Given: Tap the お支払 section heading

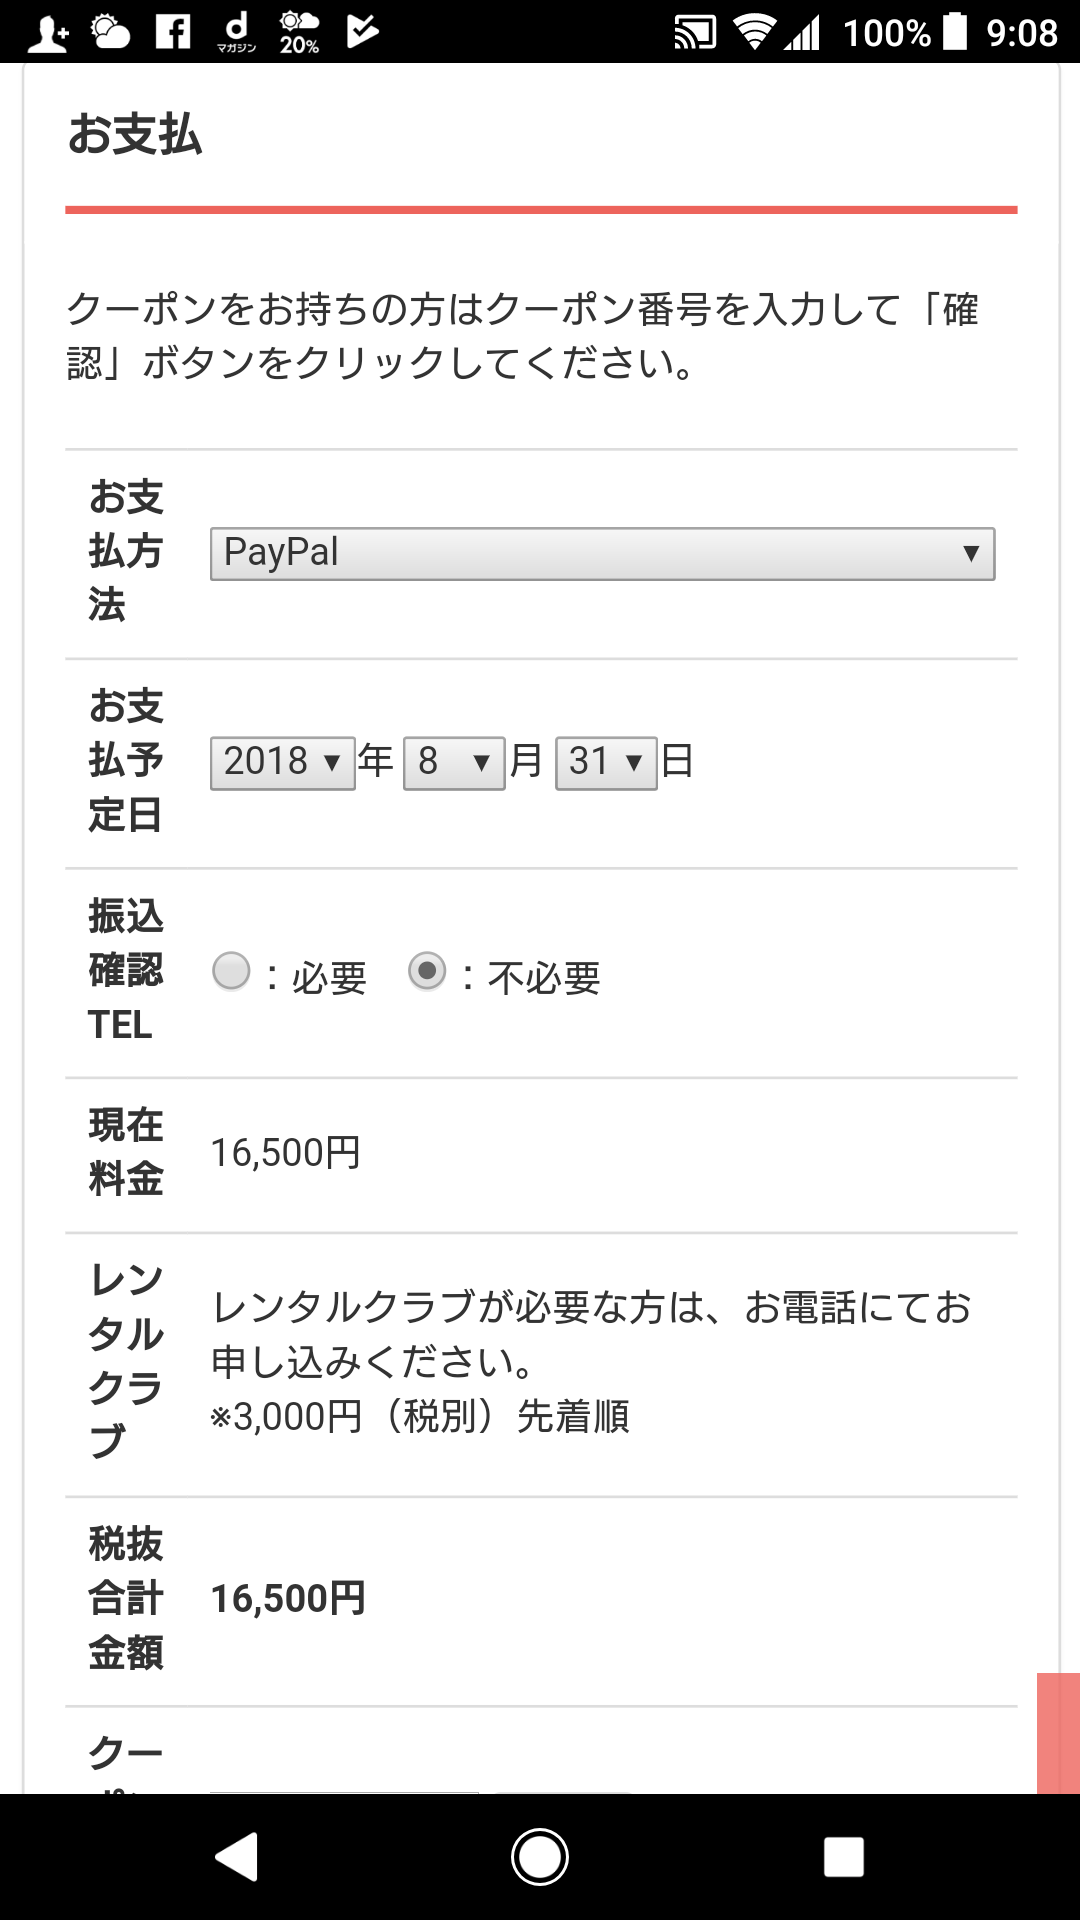Looking at the screenshot, I should click(x=135, y=134).
